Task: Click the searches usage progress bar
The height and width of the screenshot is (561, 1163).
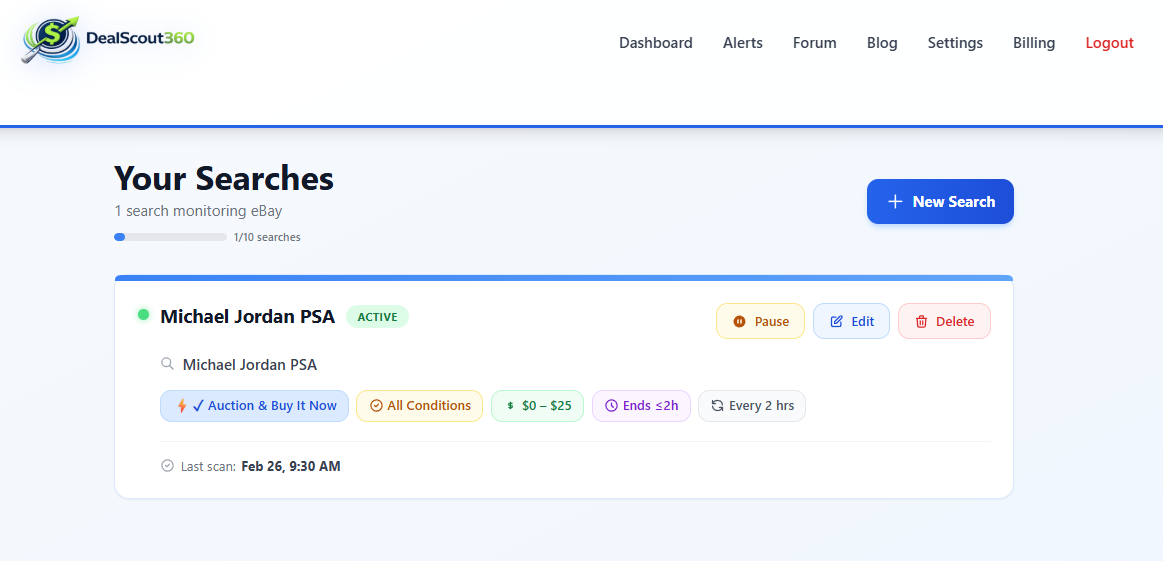Action: tap(171, 237)
